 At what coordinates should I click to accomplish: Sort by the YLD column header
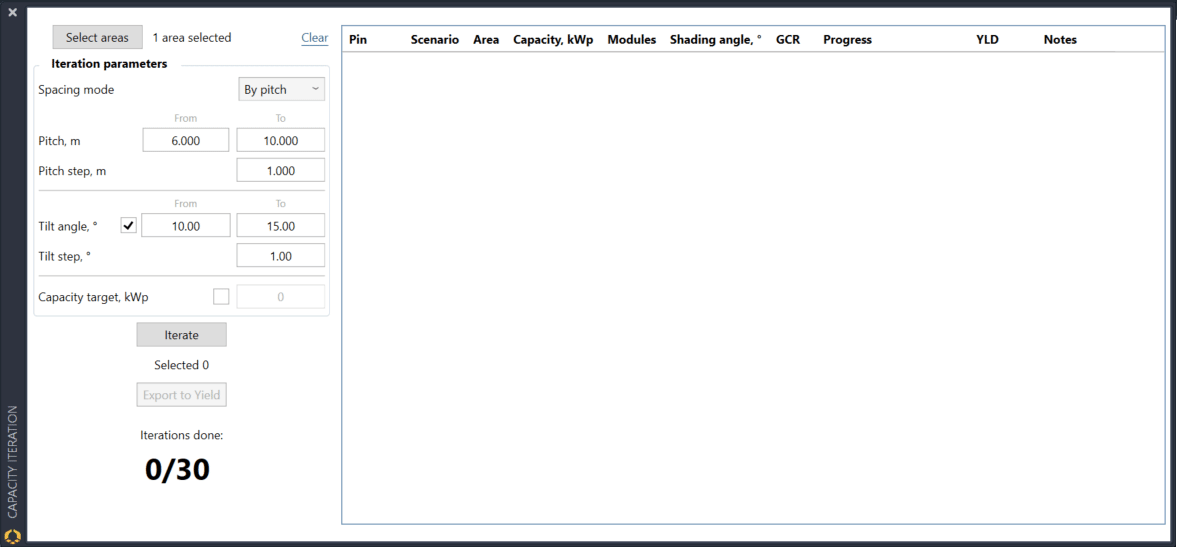987,40
